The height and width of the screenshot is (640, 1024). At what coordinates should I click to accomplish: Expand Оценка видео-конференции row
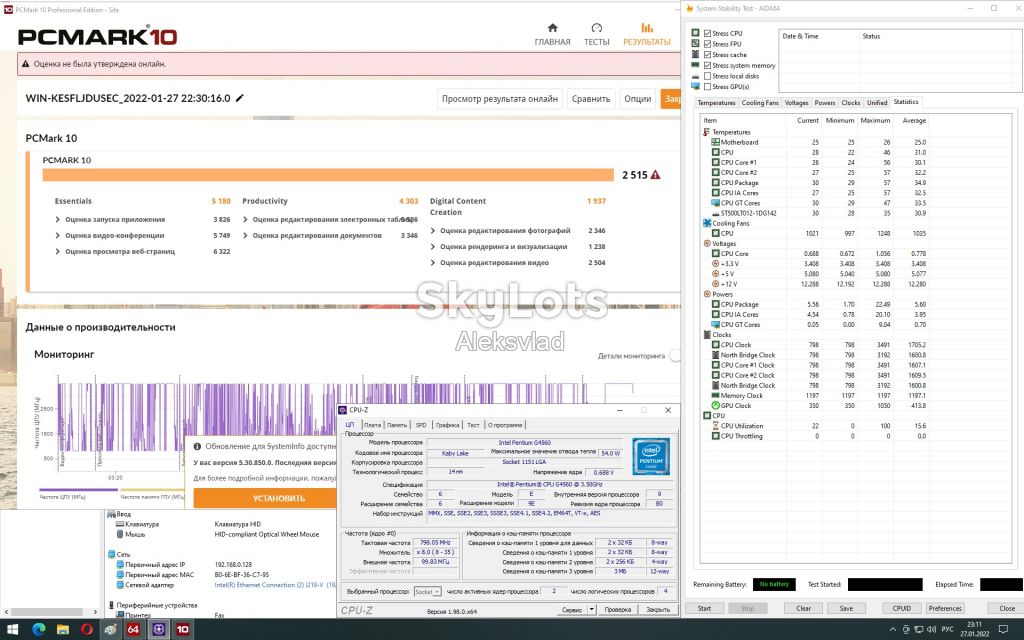[x=57, y=235]
